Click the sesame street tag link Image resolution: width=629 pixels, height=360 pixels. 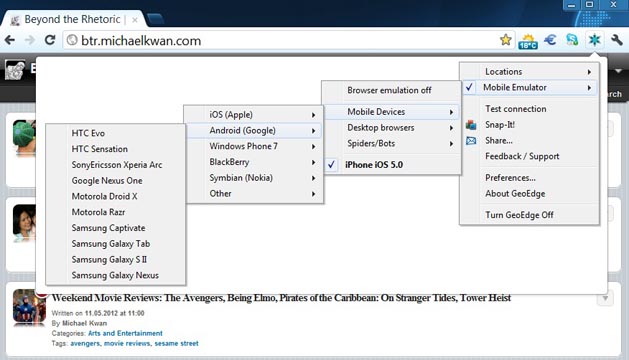177,344
